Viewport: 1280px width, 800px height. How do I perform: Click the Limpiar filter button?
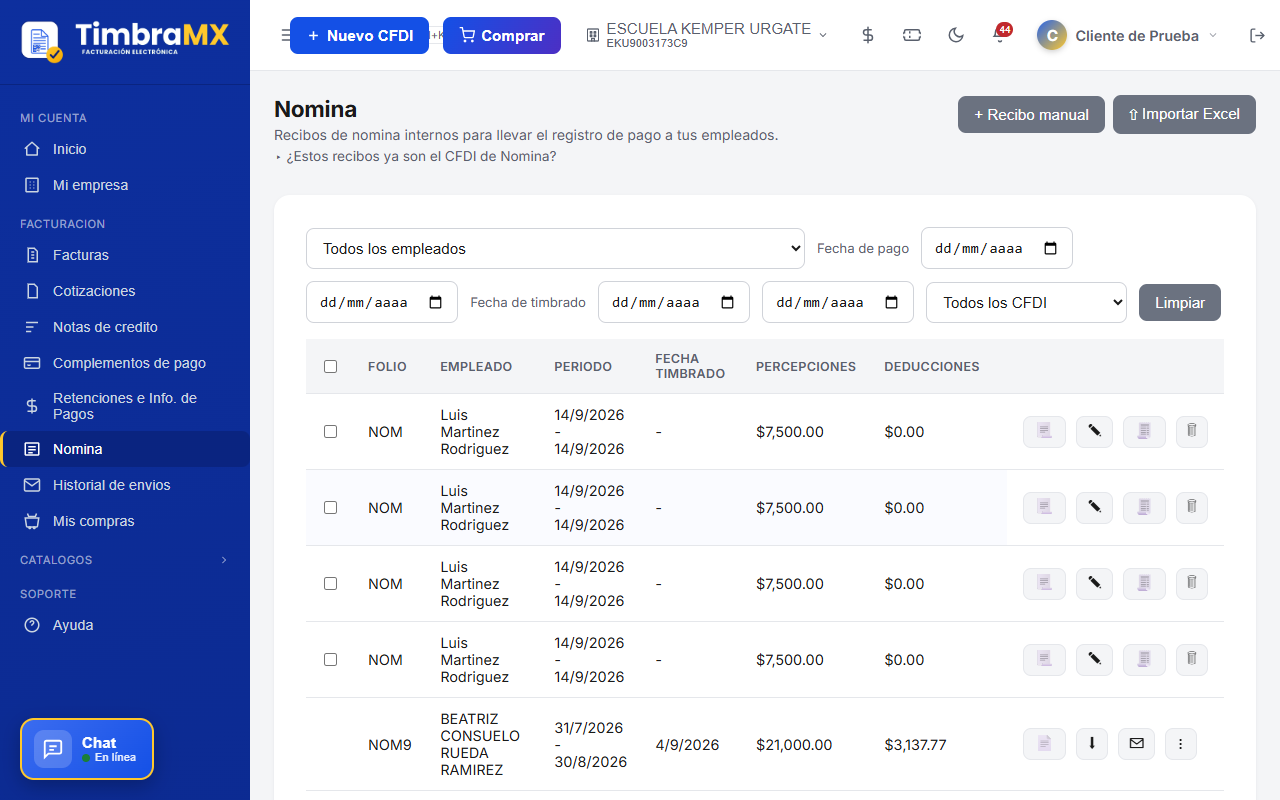click(x=1180, y=302)
